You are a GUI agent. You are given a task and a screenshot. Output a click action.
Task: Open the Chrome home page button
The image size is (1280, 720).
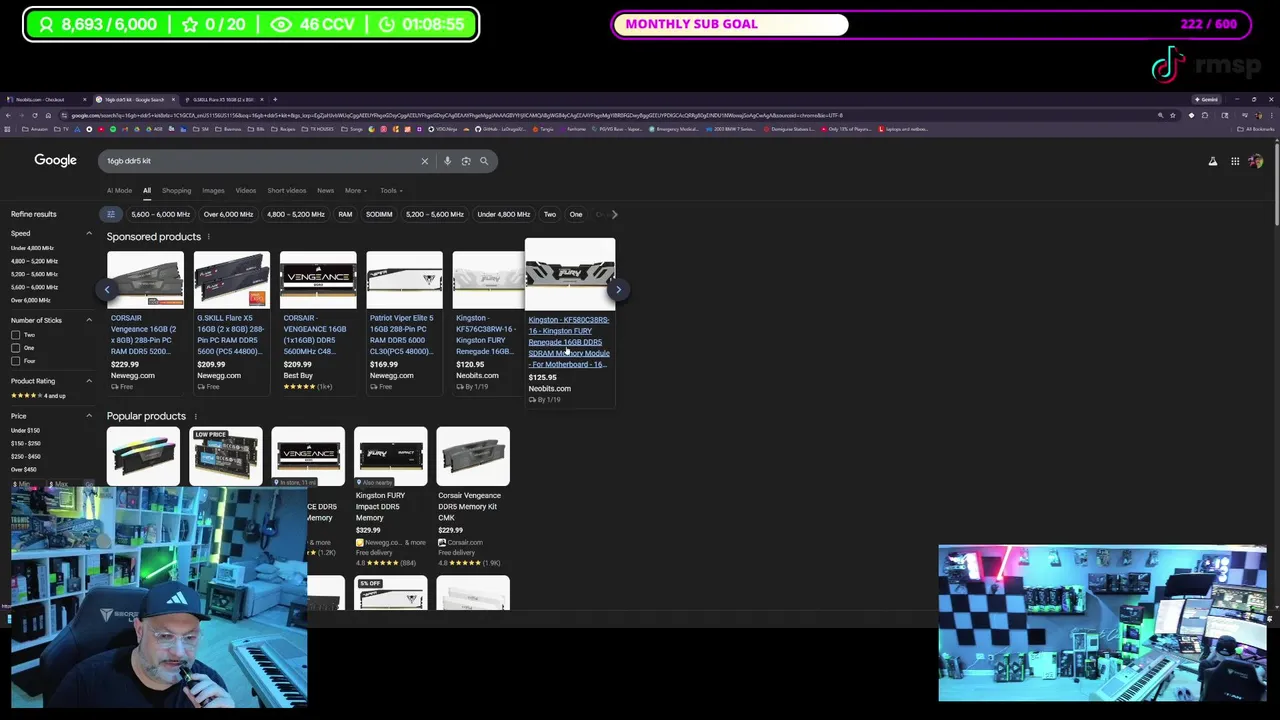(48, 115)
